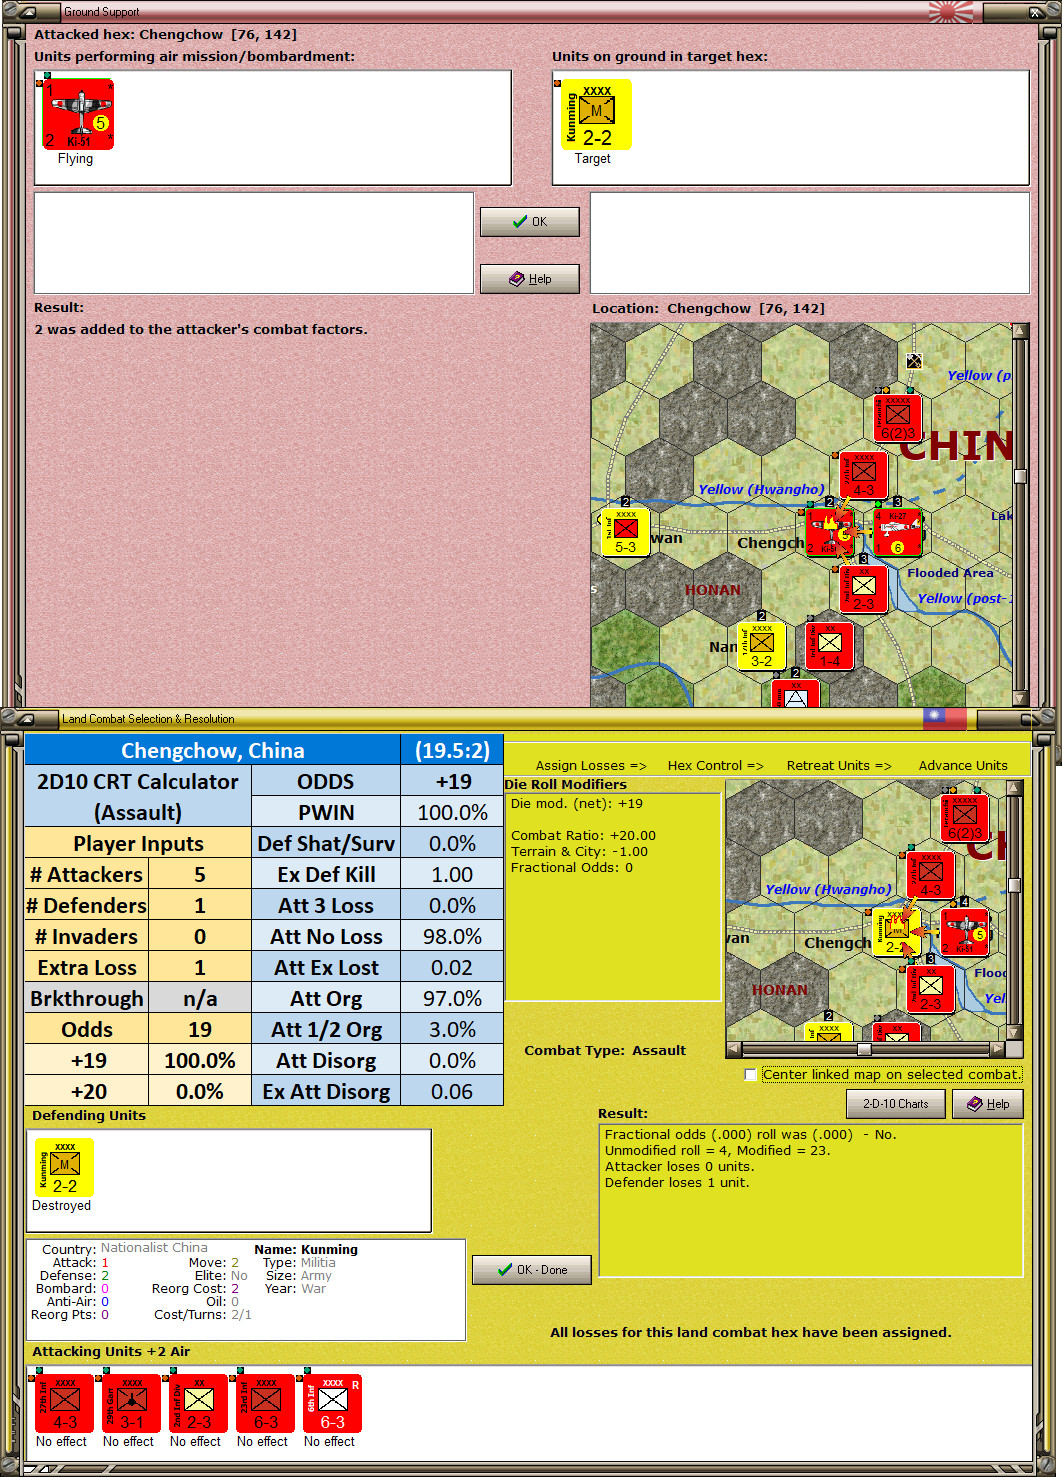Select the 6-3 attacking unit marked R
This screenshot has height=1477, width=1062.
tap(333, 1404)
